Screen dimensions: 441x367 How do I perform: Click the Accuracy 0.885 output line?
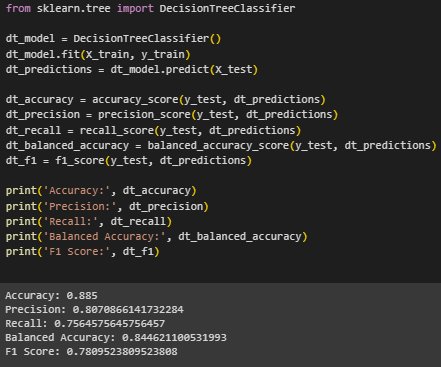pos(51,296)
